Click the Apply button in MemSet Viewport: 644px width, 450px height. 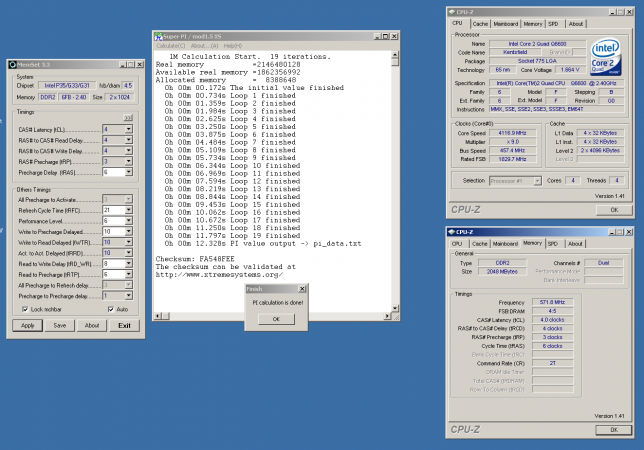[28, 326]
